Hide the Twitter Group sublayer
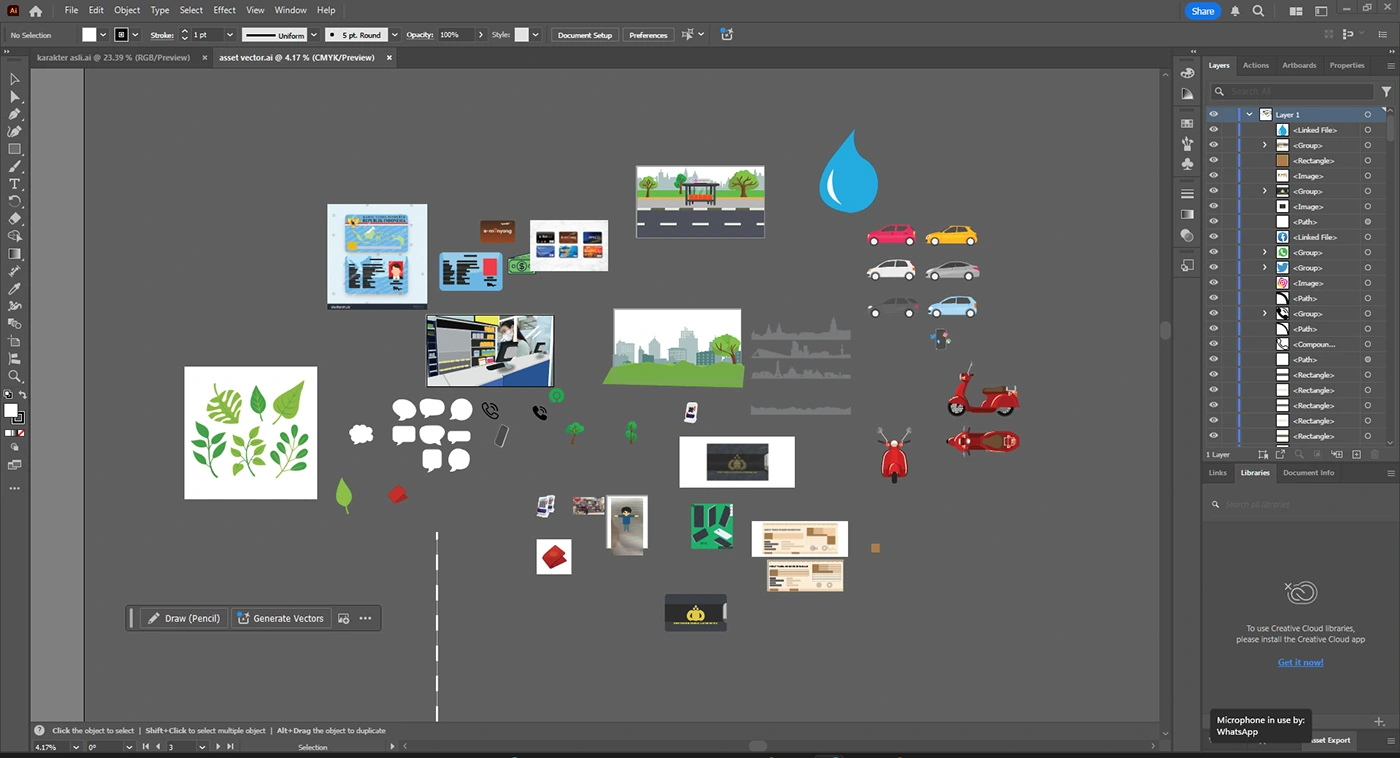1400x758 pixels. (1213, 268)
